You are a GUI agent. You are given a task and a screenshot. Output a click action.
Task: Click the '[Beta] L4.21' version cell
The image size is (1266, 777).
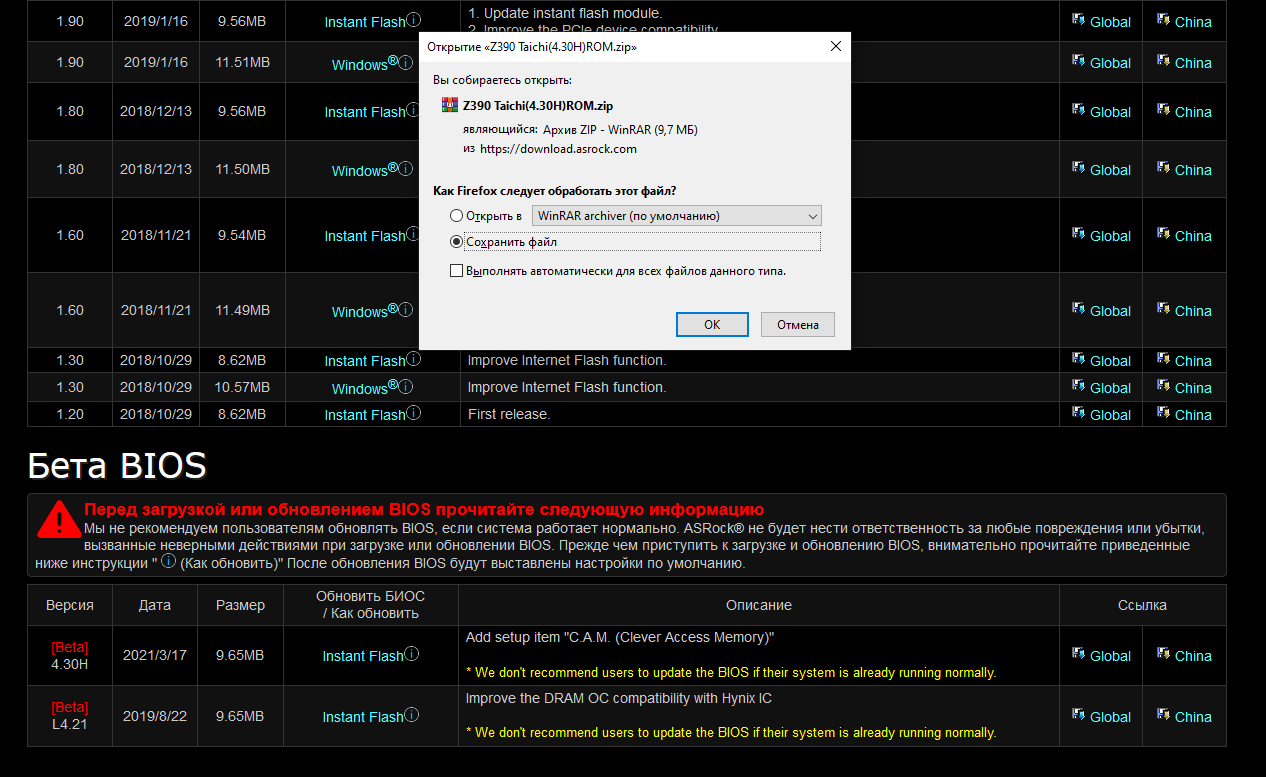click(70, 716)
